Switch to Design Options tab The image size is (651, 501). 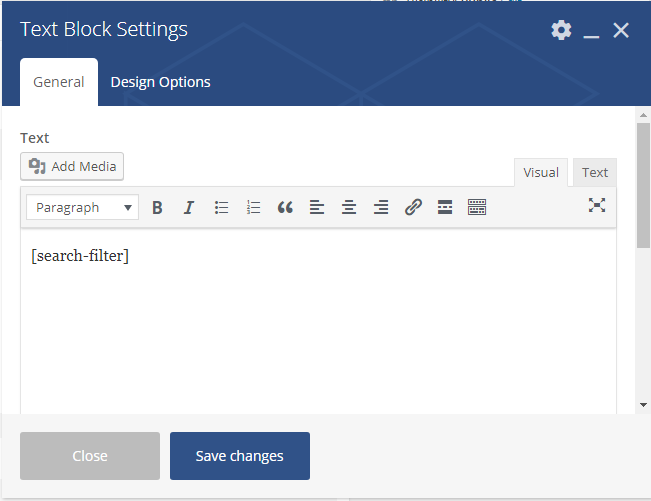(160, 82)
